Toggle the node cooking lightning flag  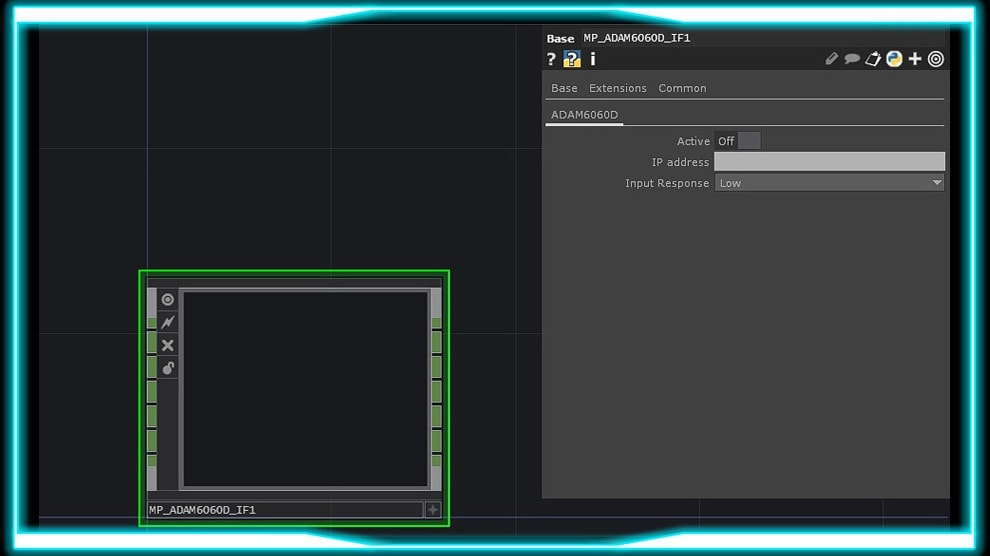pyautogui.click(x=168, y=322)
